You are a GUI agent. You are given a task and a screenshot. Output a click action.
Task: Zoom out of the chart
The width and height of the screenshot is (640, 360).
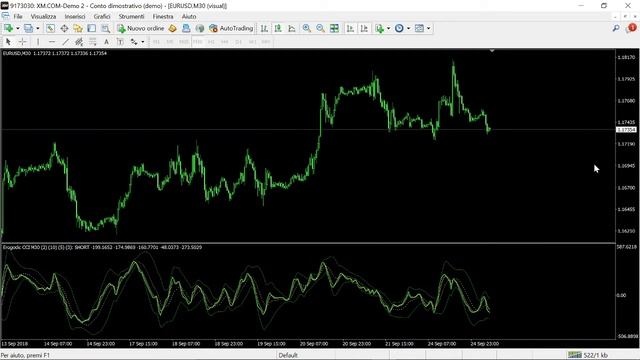[320, 28]
